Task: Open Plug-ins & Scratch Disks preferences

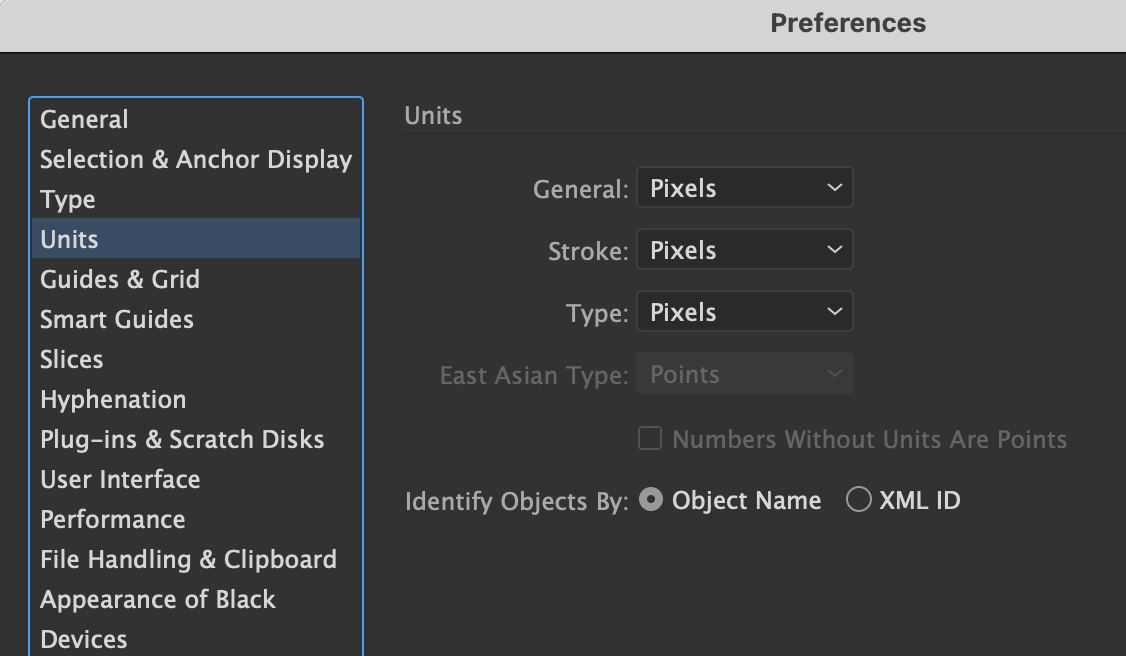Action: [x=195, y=439]
